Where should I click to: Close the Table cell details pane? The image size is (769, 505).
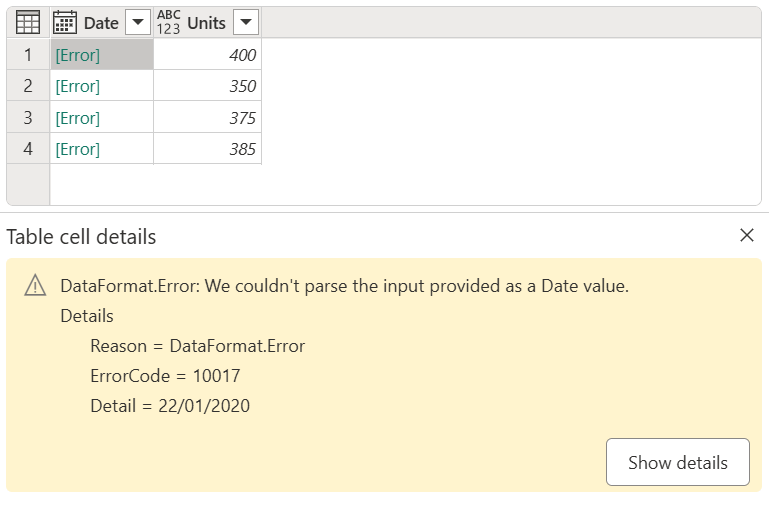pyautogui.click(x=746, y=236)
